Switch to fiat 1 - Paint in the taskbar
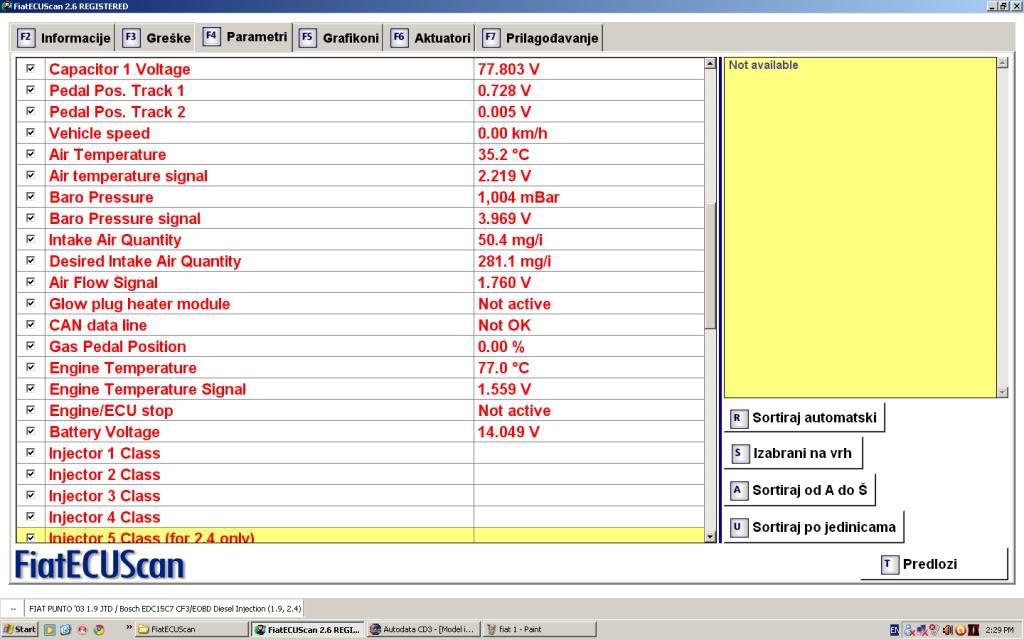The image size is (1024, 640). point(539,630)
